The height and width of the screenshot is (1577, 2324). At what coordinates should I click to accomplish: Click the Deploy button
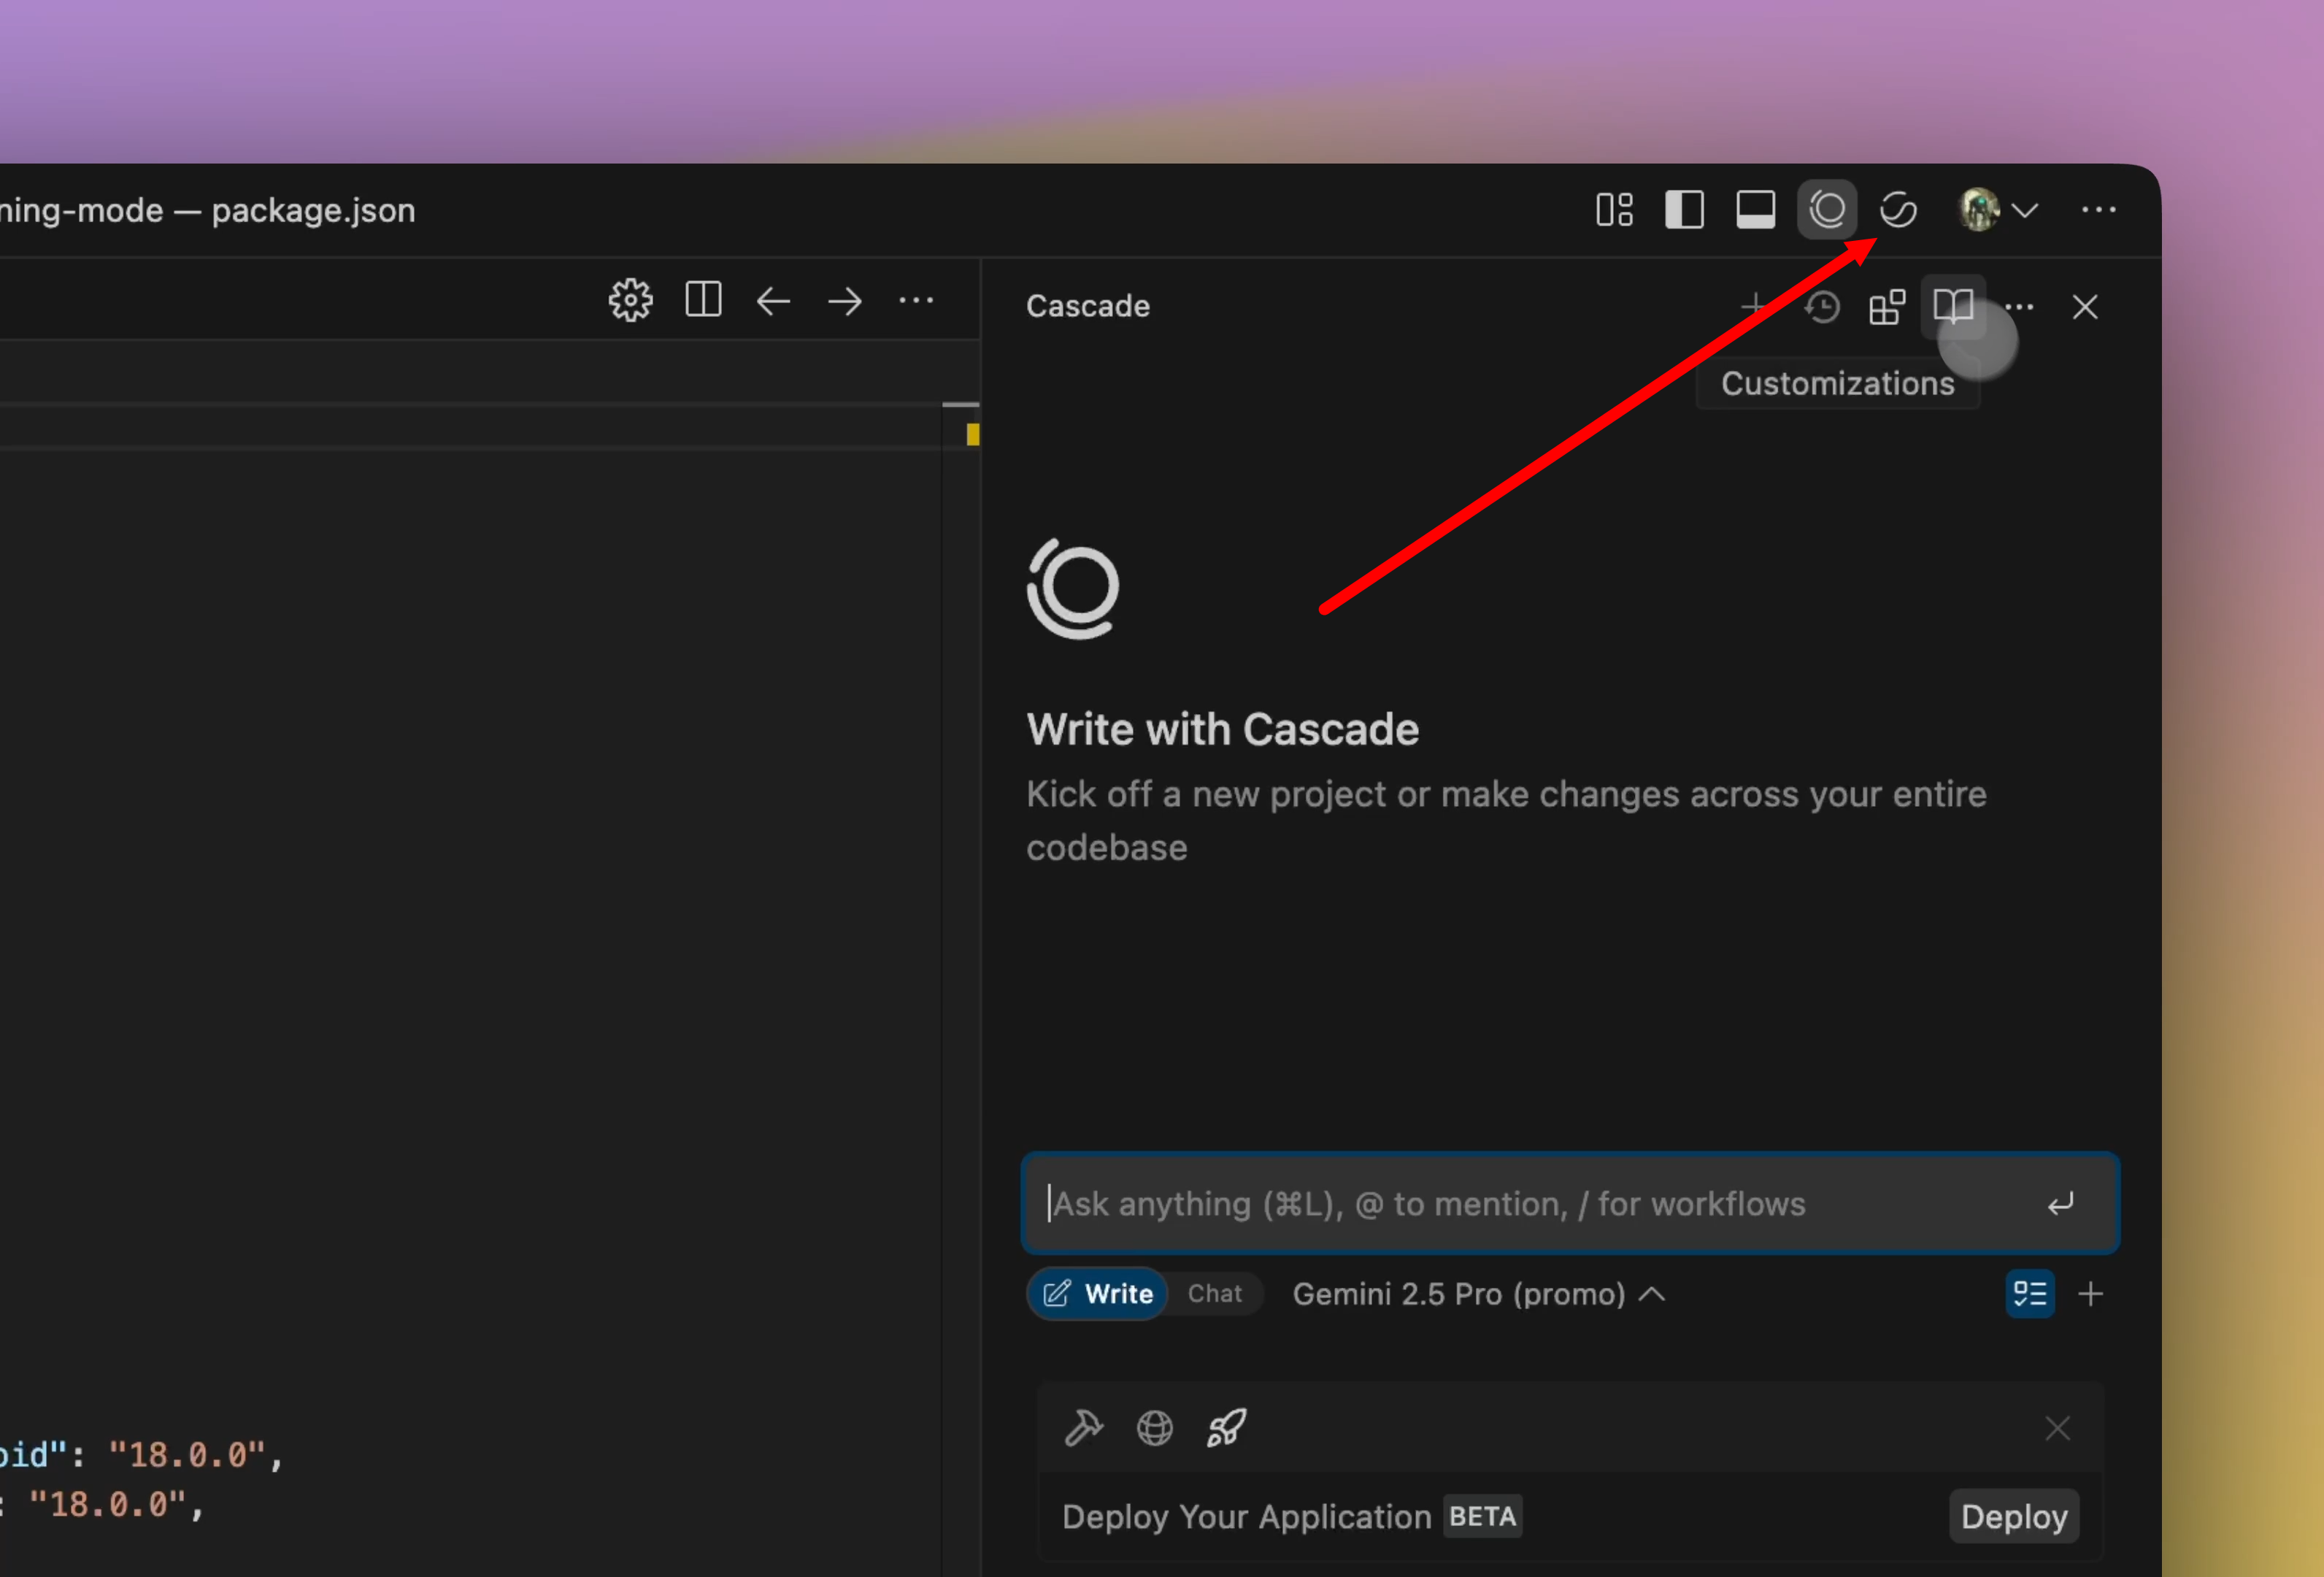2014,1517
